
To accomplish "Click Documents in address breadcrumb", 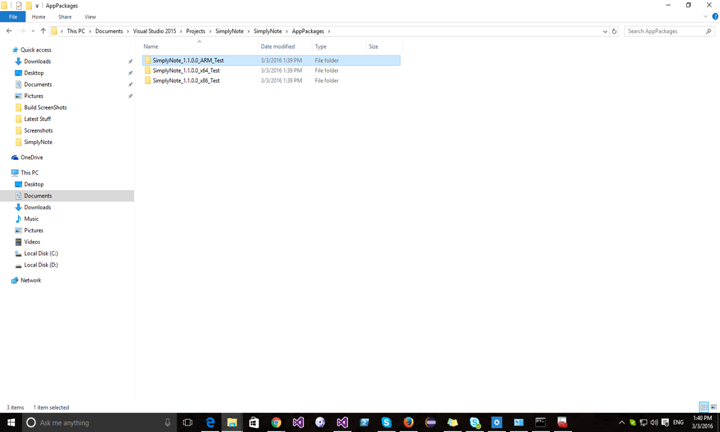I will click(x=109, y=31).
